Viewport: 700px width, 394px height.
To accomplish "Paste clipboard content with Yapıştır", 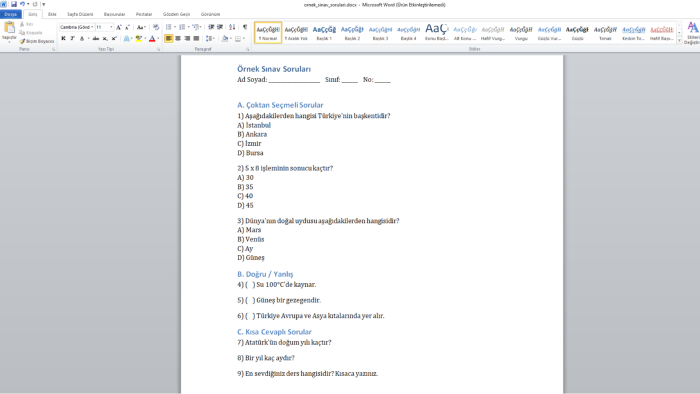I will click(9, 31).
